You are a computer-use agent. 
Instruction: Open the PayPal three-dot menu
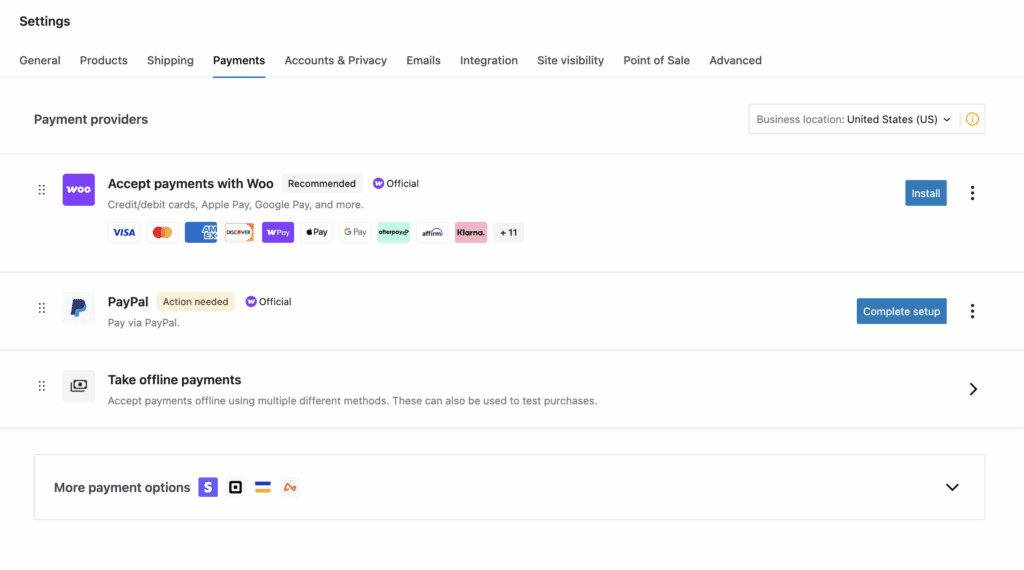[972, 311]
